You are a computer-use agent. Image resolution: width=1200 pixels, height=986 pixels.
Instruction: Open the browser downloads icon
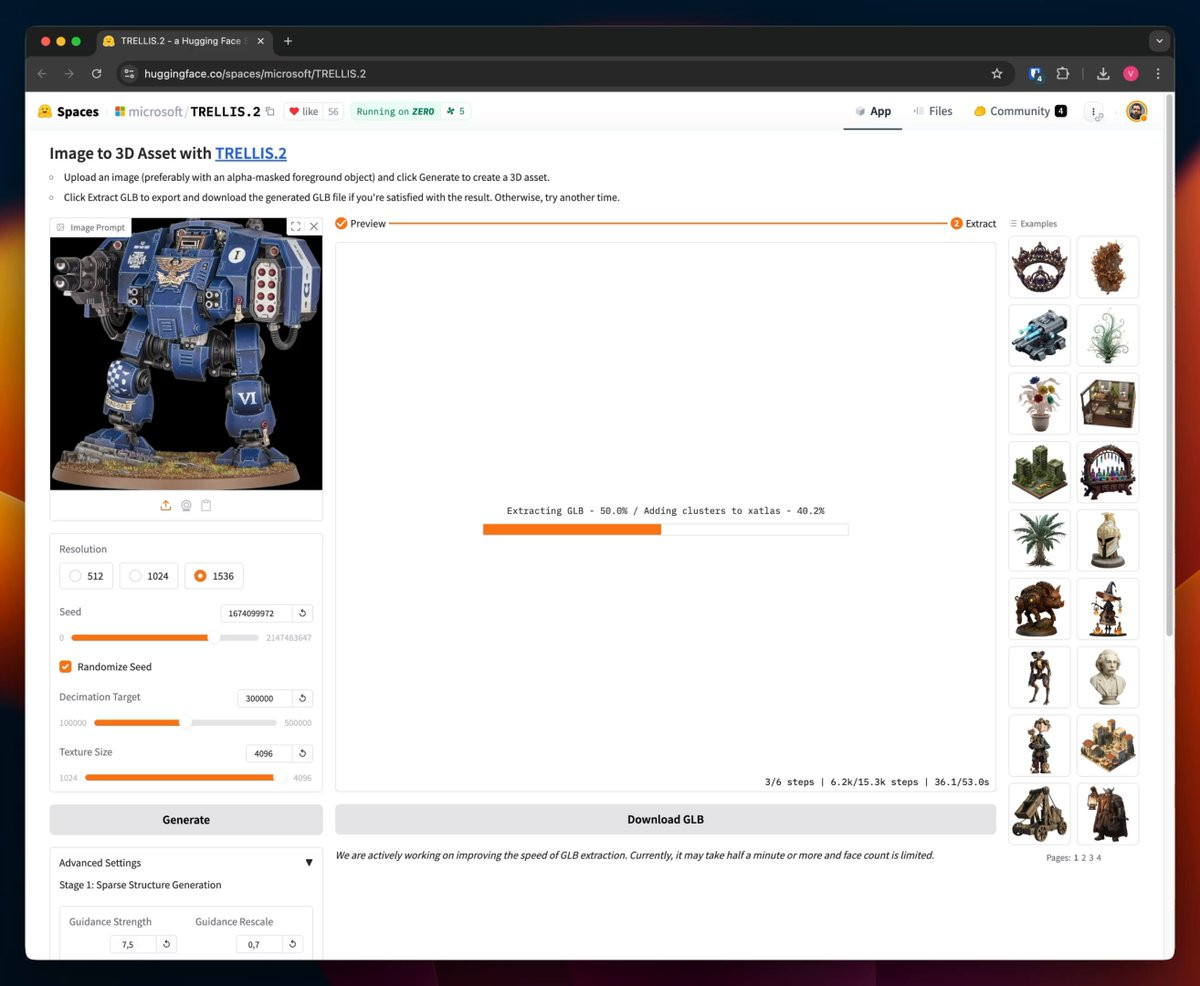pyautogui.click(x=1103, y=73)
